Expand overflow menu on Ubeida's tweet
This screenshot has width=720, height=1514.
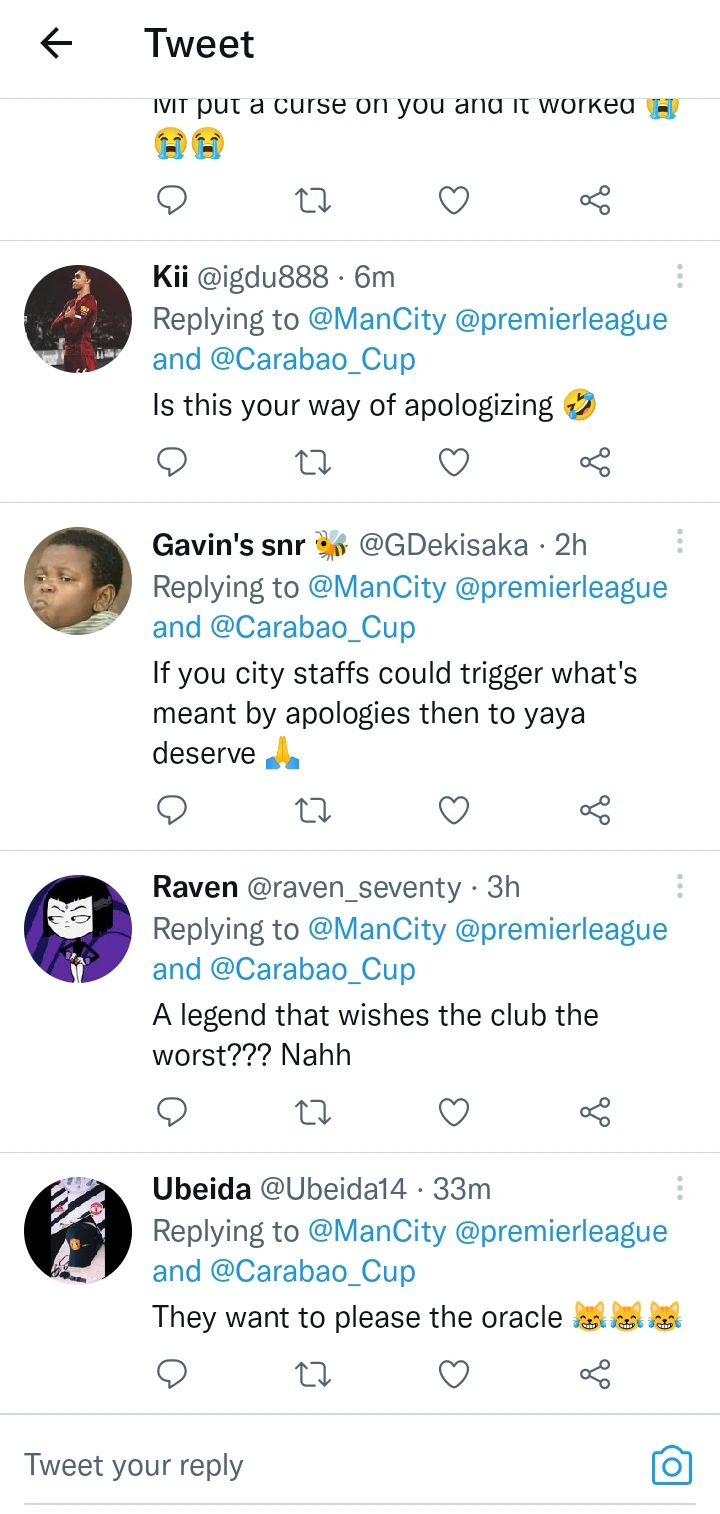pos(680,1188)
